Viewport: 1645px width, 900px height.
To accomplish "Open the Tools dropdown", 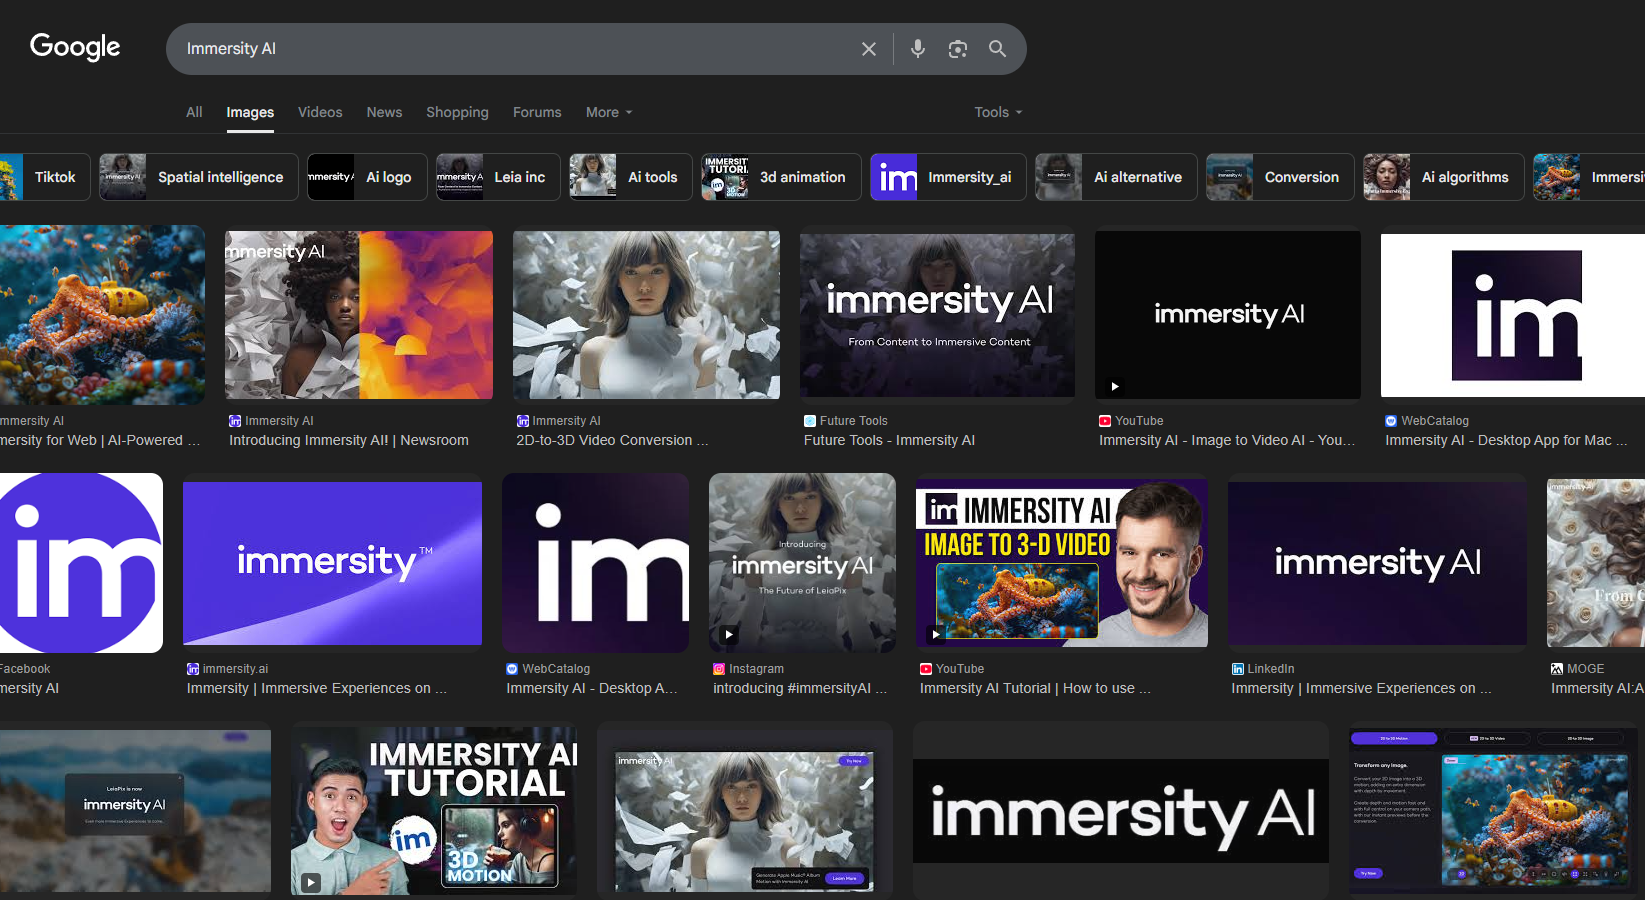I will pyautogui.click(x=996, y=112).
